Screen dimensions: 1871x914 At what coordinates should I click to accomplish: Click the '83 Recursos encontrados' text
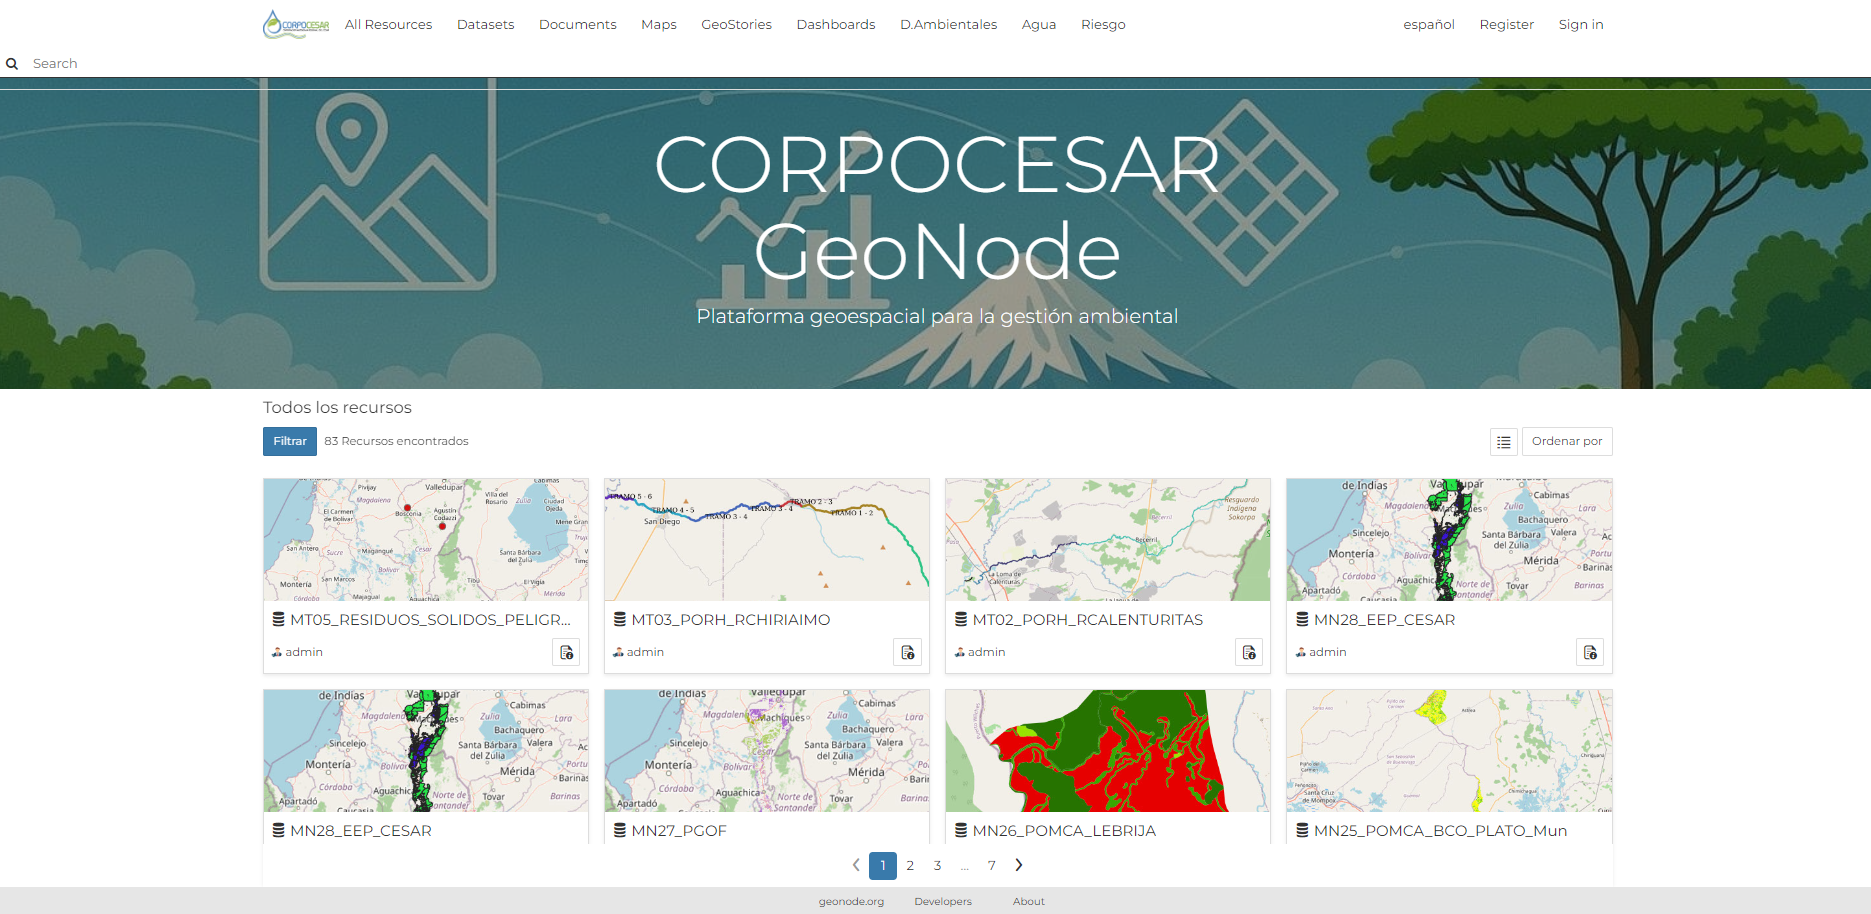coord(396,441)
